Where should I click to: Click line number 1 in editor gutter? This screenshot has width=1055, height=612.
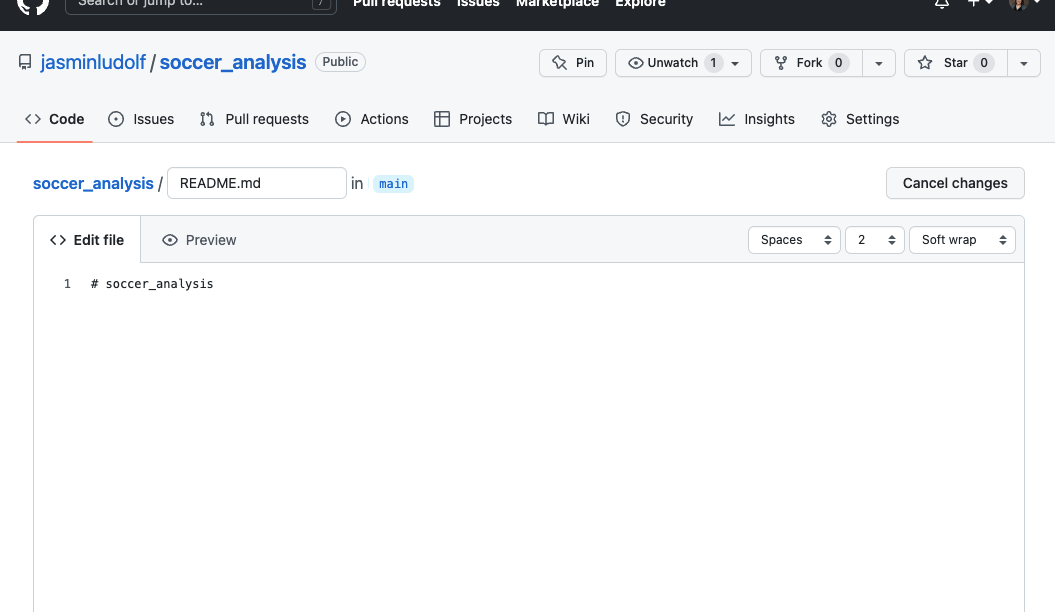point(67,284)
